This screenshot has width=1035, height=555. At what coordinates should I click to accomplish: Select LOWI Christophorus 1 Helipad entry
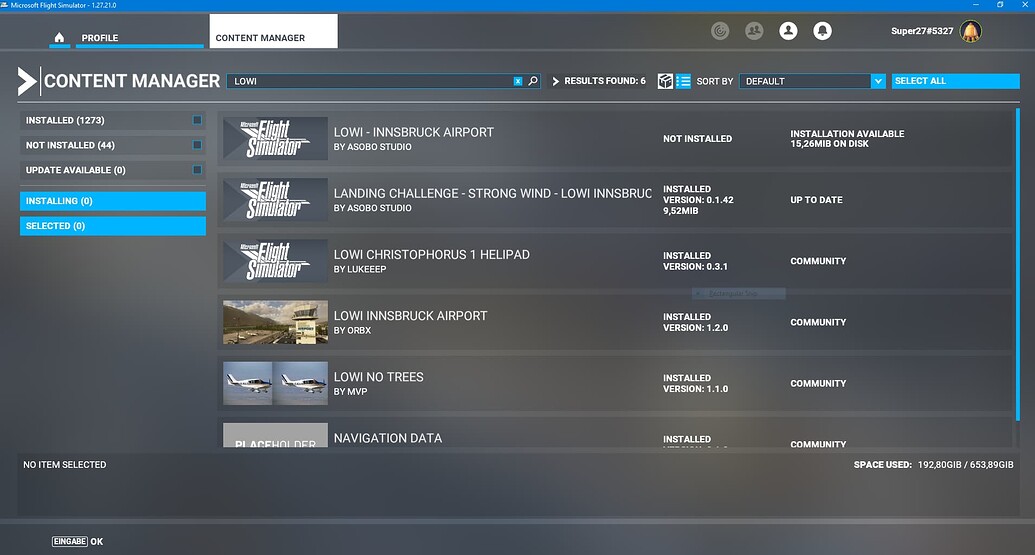615,261
